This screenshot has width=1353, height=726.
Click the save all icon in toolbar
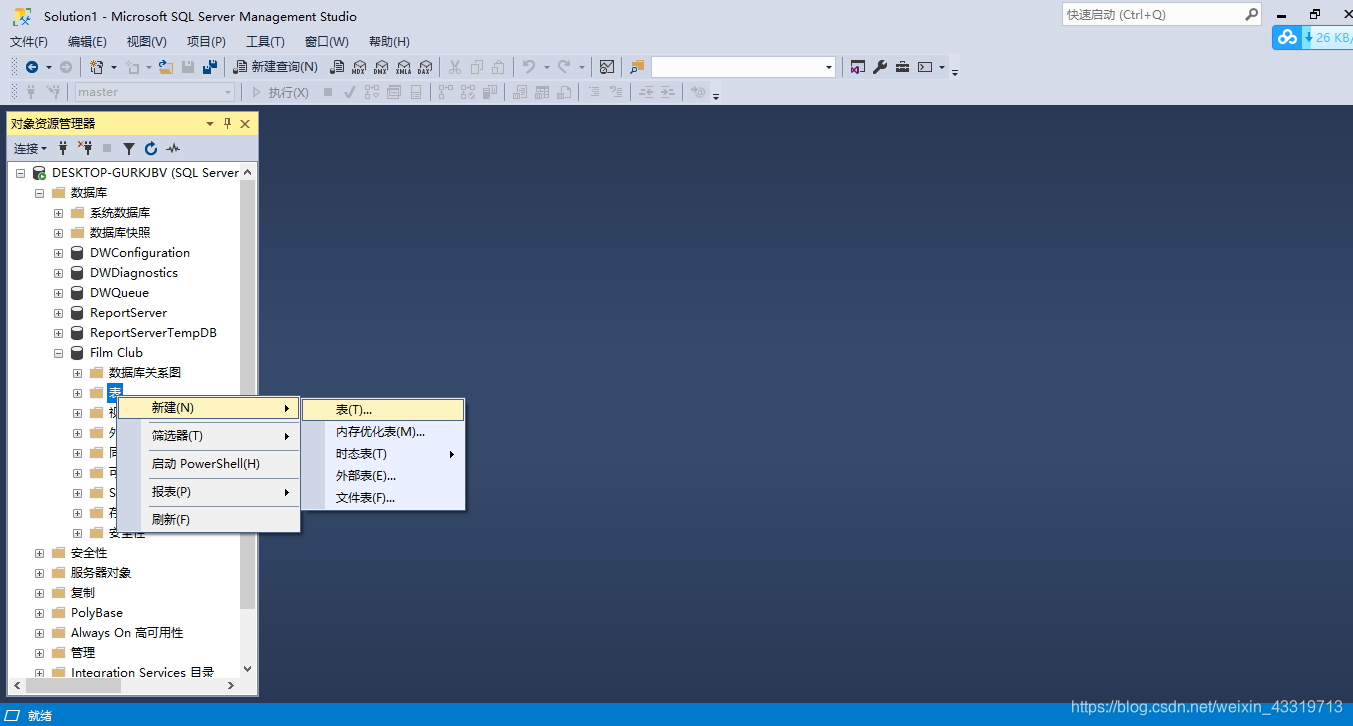tap(209, 67)
